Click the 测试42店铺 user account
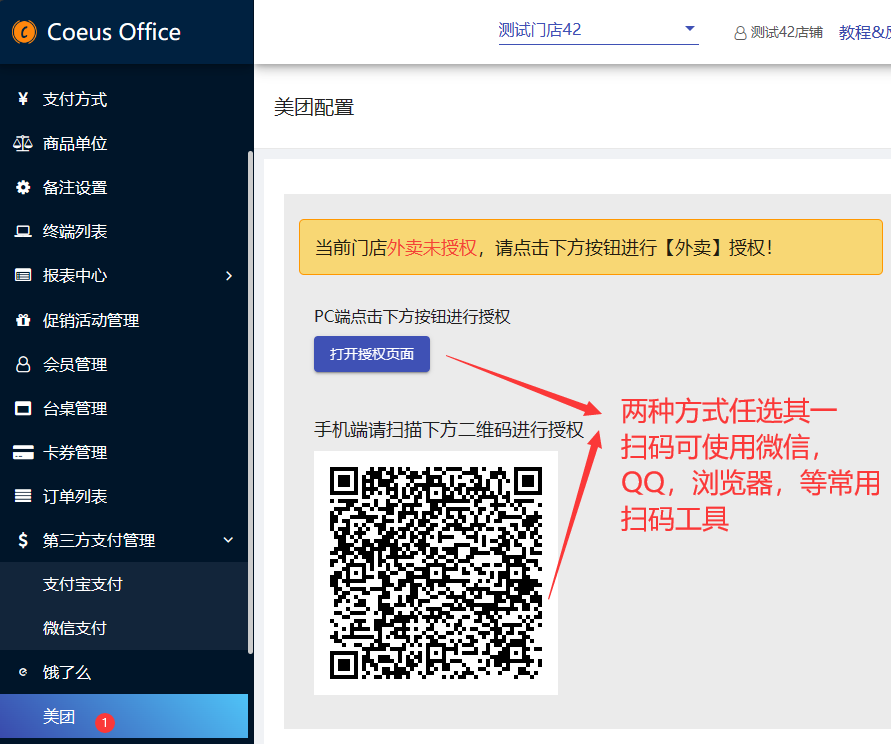Viewport: 891px width, 744px height. coord(778,32)
